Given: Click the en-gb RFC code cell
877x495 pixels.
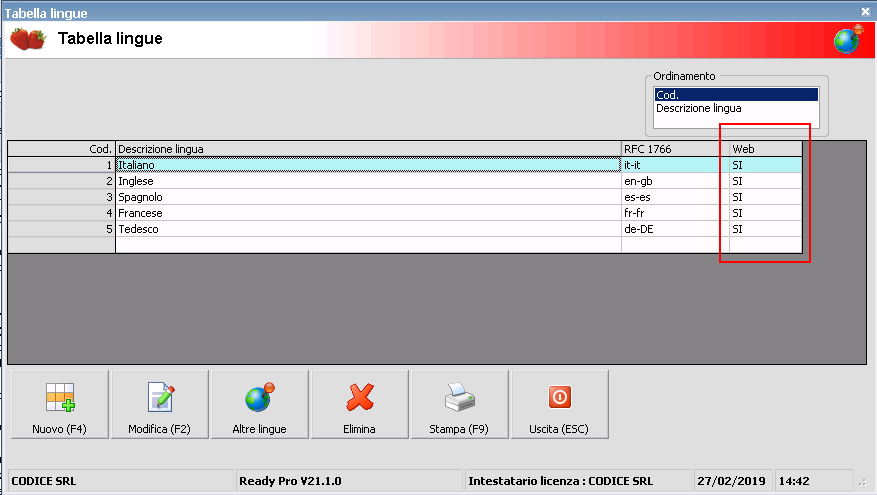Looking at the screenshot, I should coord(675,181).
